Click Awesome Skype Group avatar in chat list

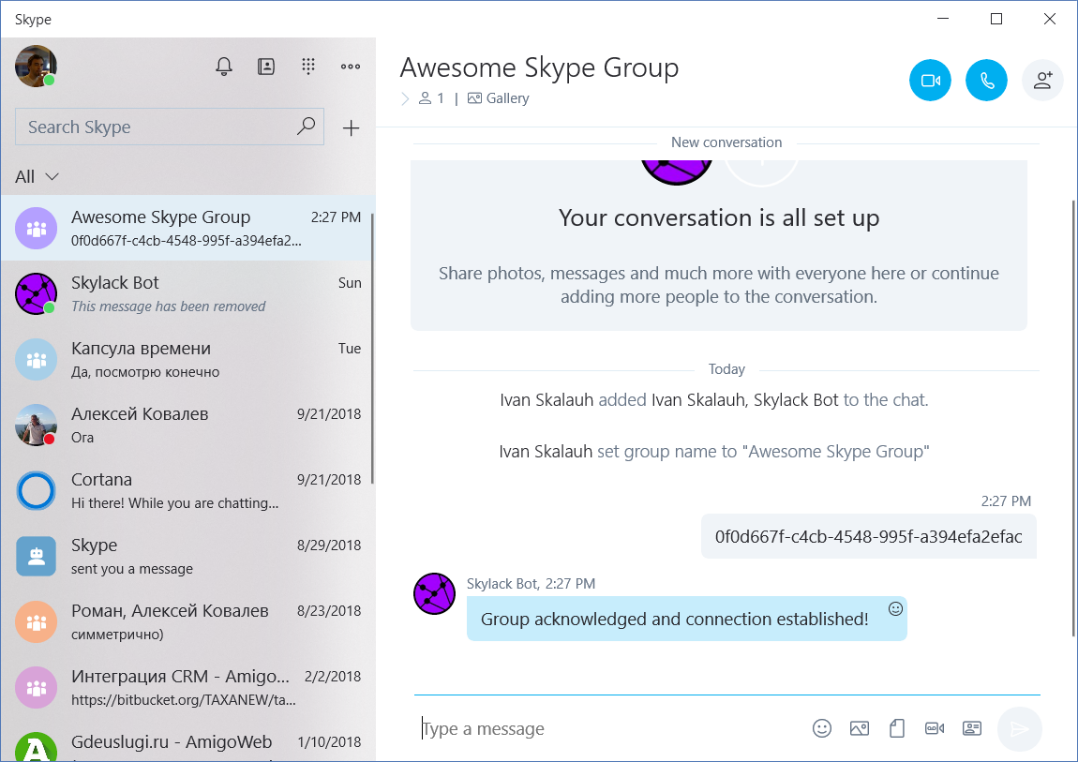pos(36,228)
